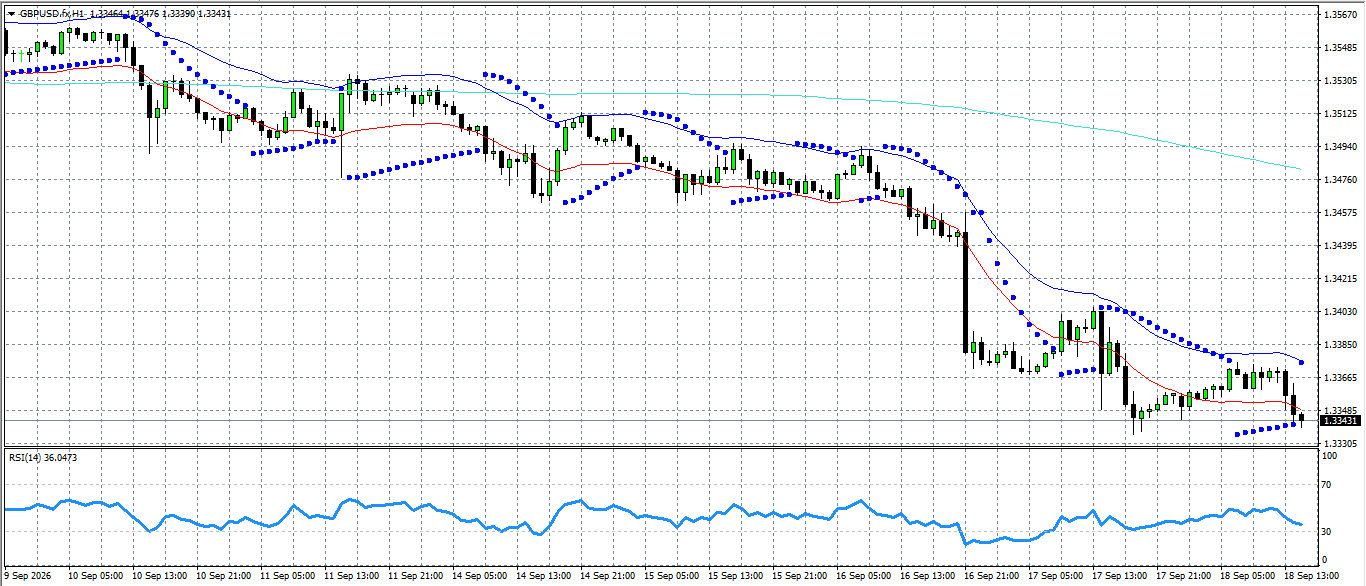Click the 15 Sep 13:00 time label
The image size is (1366, 586).
736,577
